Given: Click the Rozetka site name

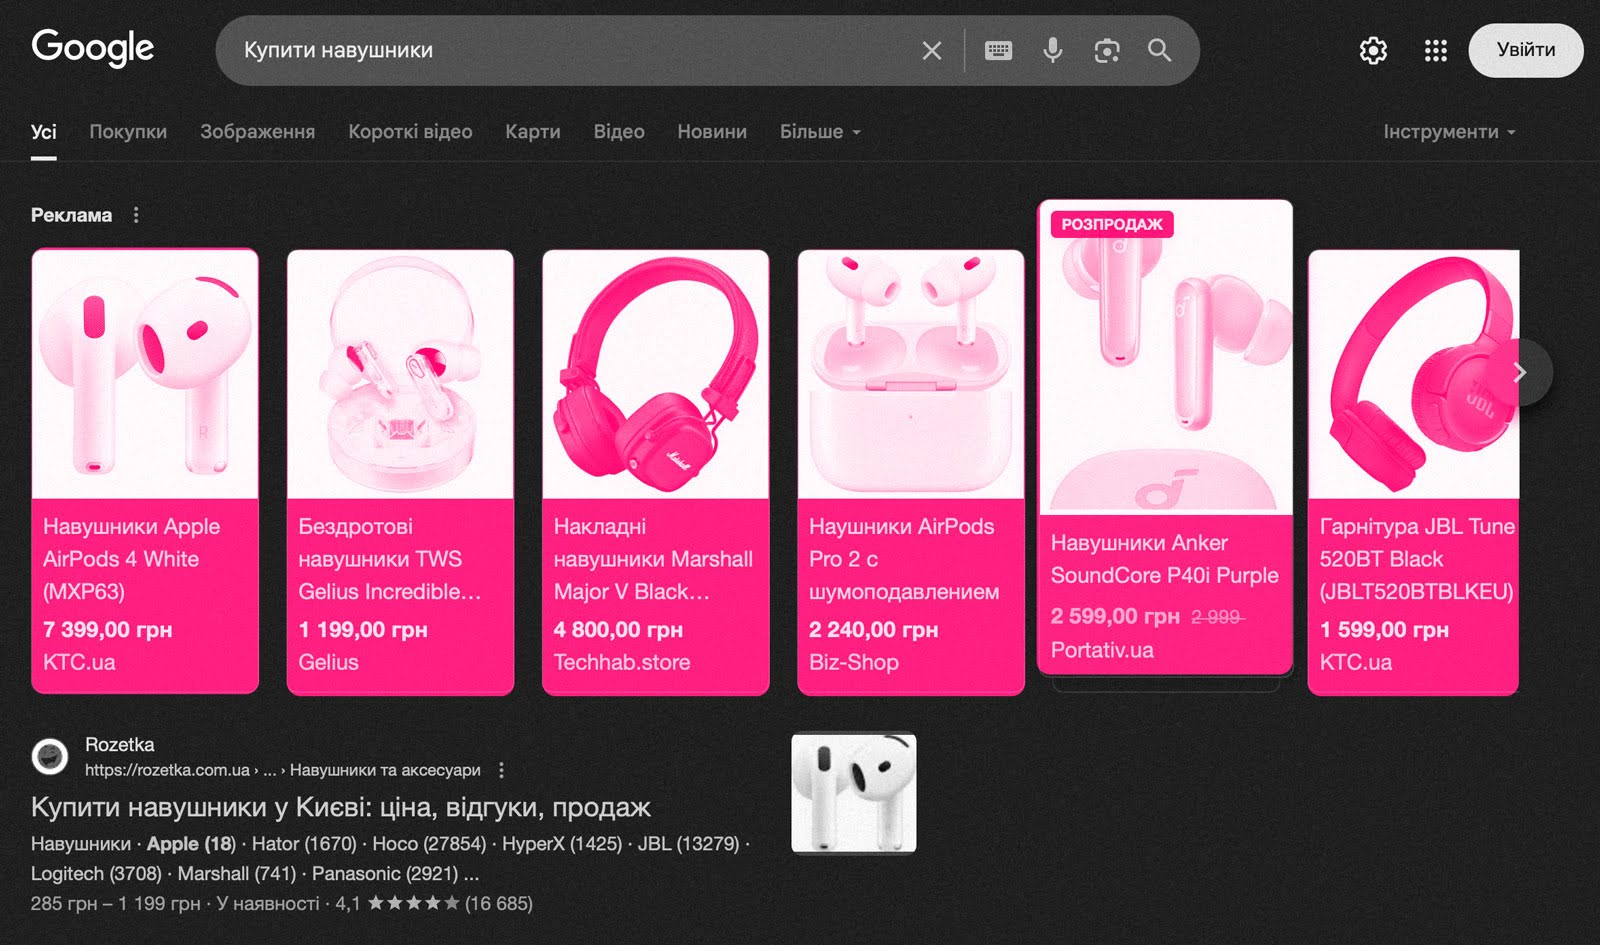Looking at the screenshot, I should pyautogui.click(x=120, y=745).
